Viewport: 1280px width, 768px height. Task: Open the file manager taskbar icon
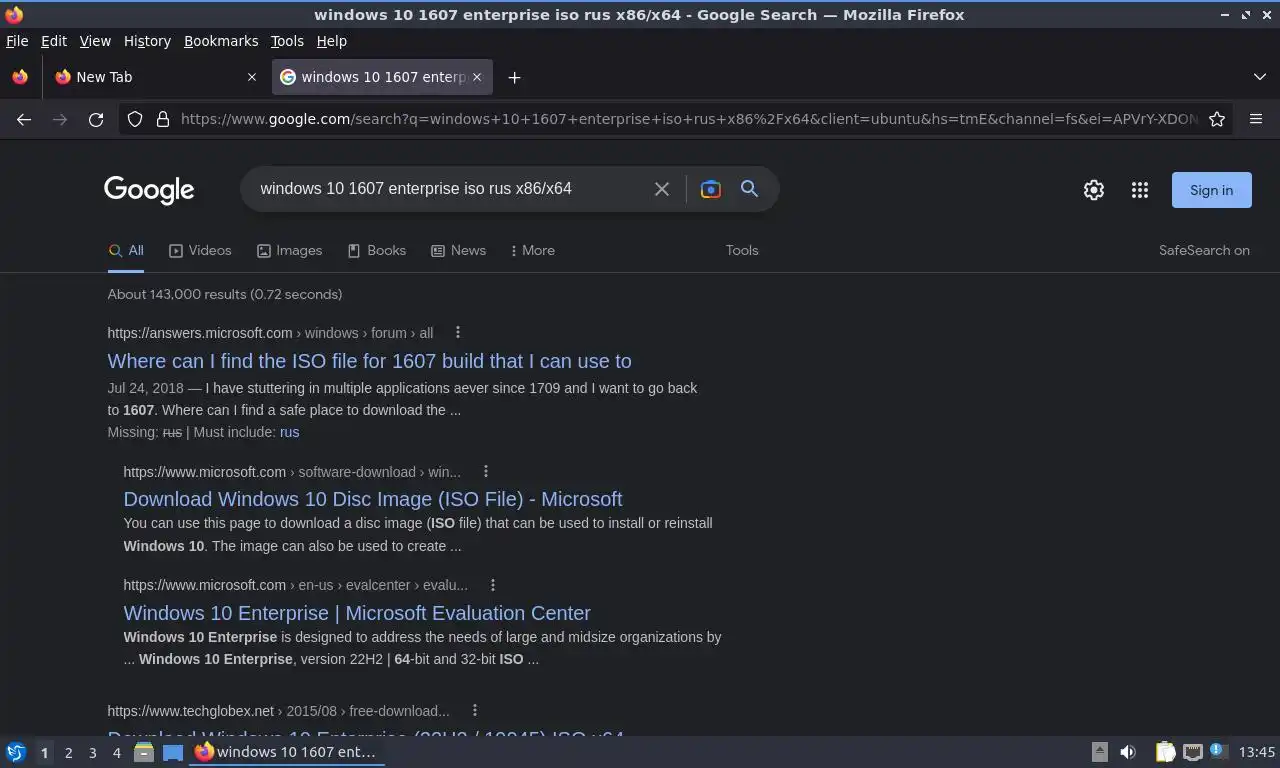144,752
